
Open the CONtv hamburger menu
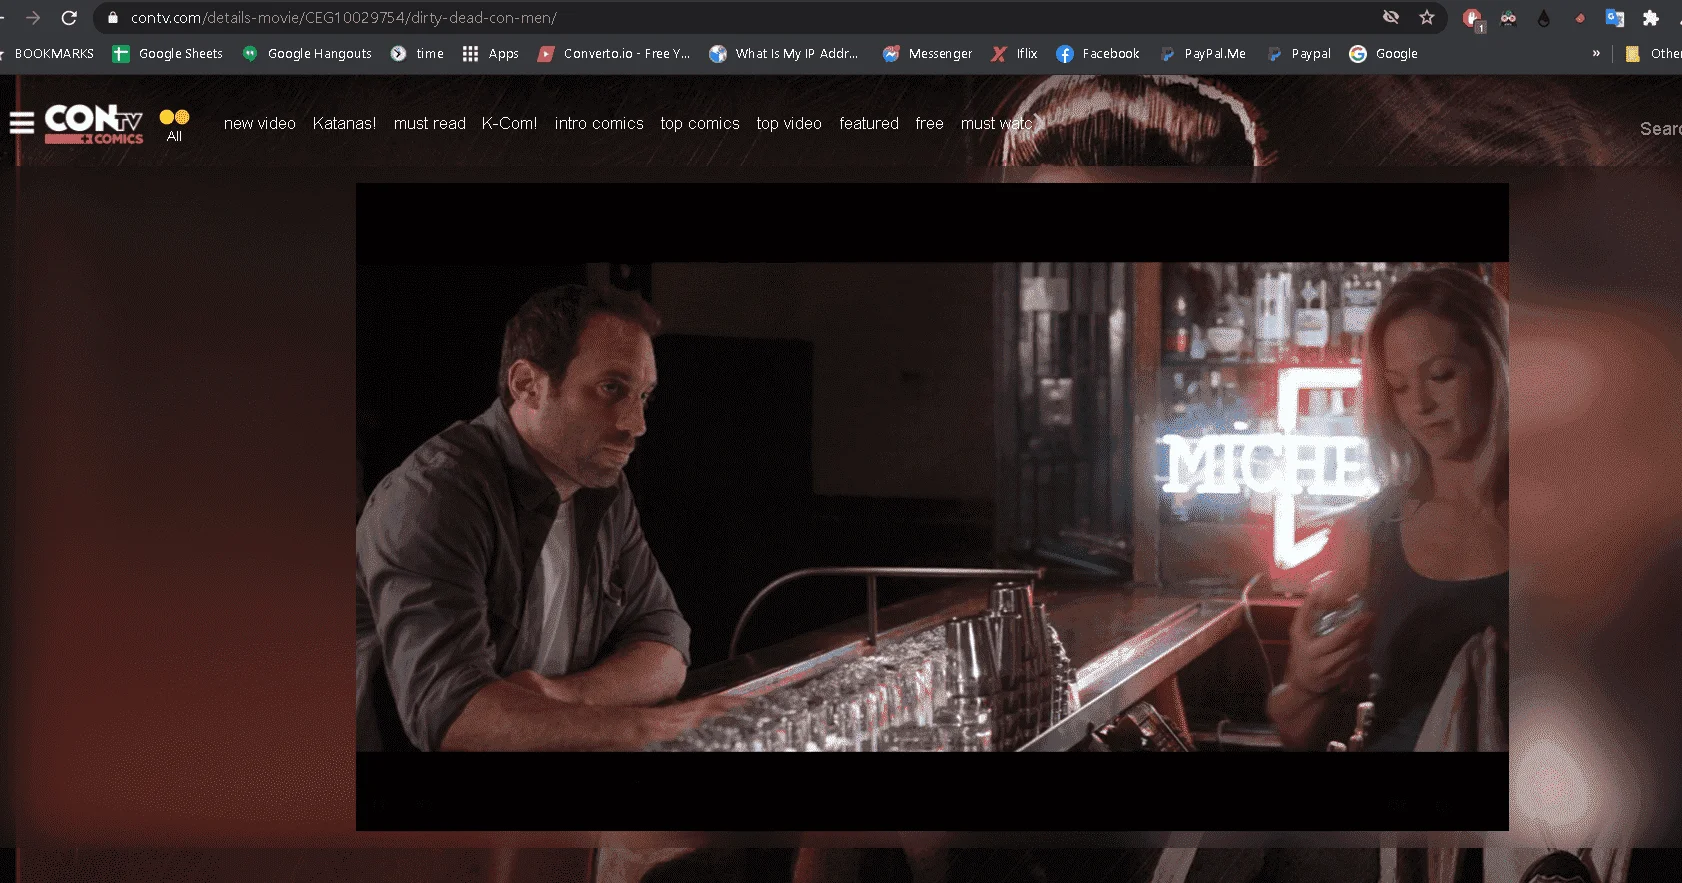[x=22, y=123]
